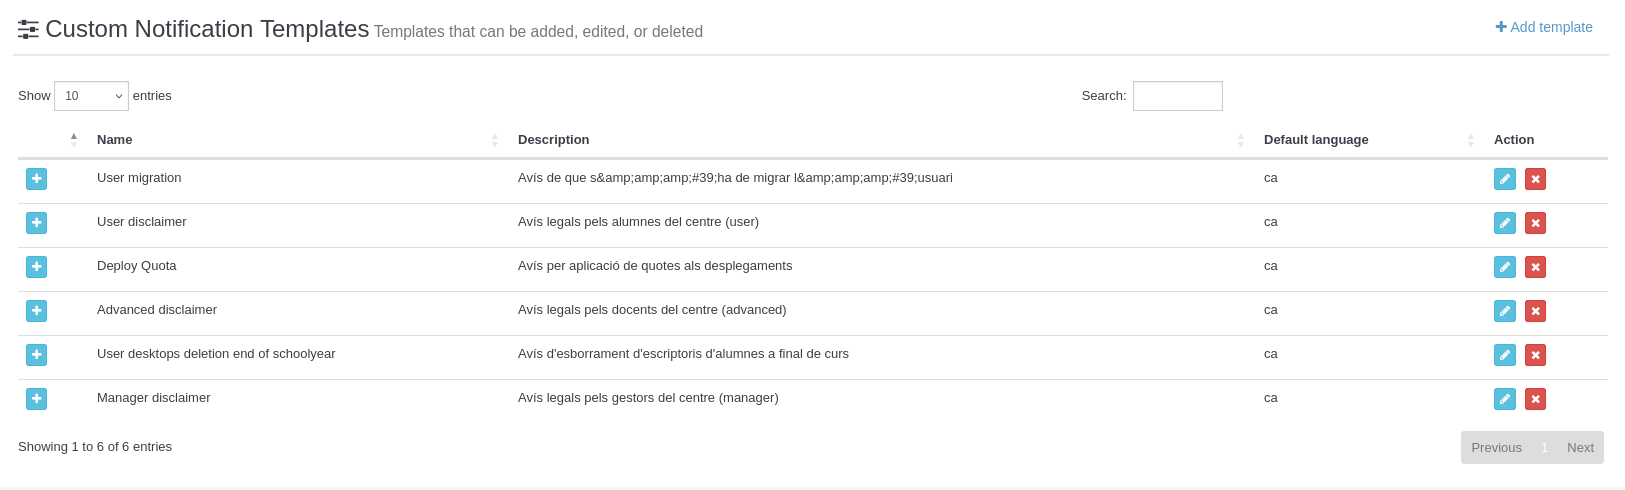Expand the User migration row details
This screenshot has height=490, width=1625.
36,179
